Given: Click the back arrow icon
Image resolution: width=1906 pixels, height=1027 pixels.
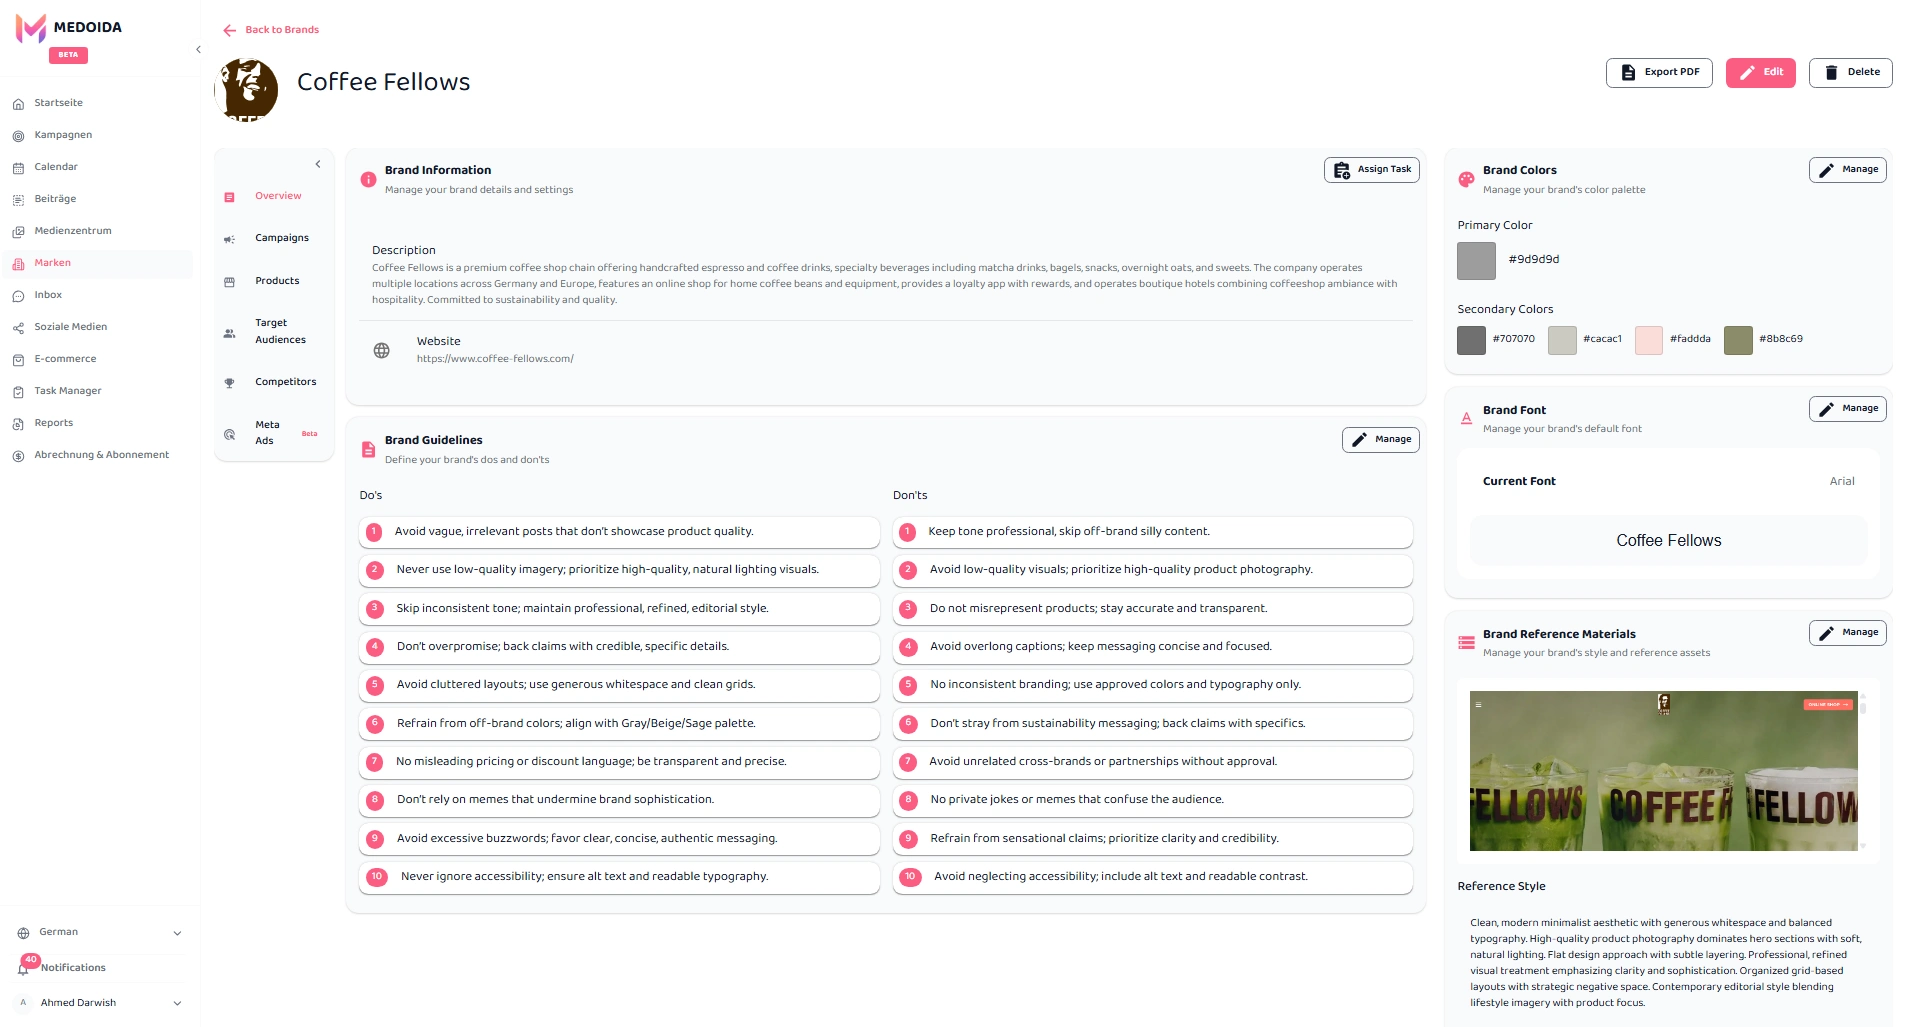Looking at the screenshot, I should coord(230,31).
